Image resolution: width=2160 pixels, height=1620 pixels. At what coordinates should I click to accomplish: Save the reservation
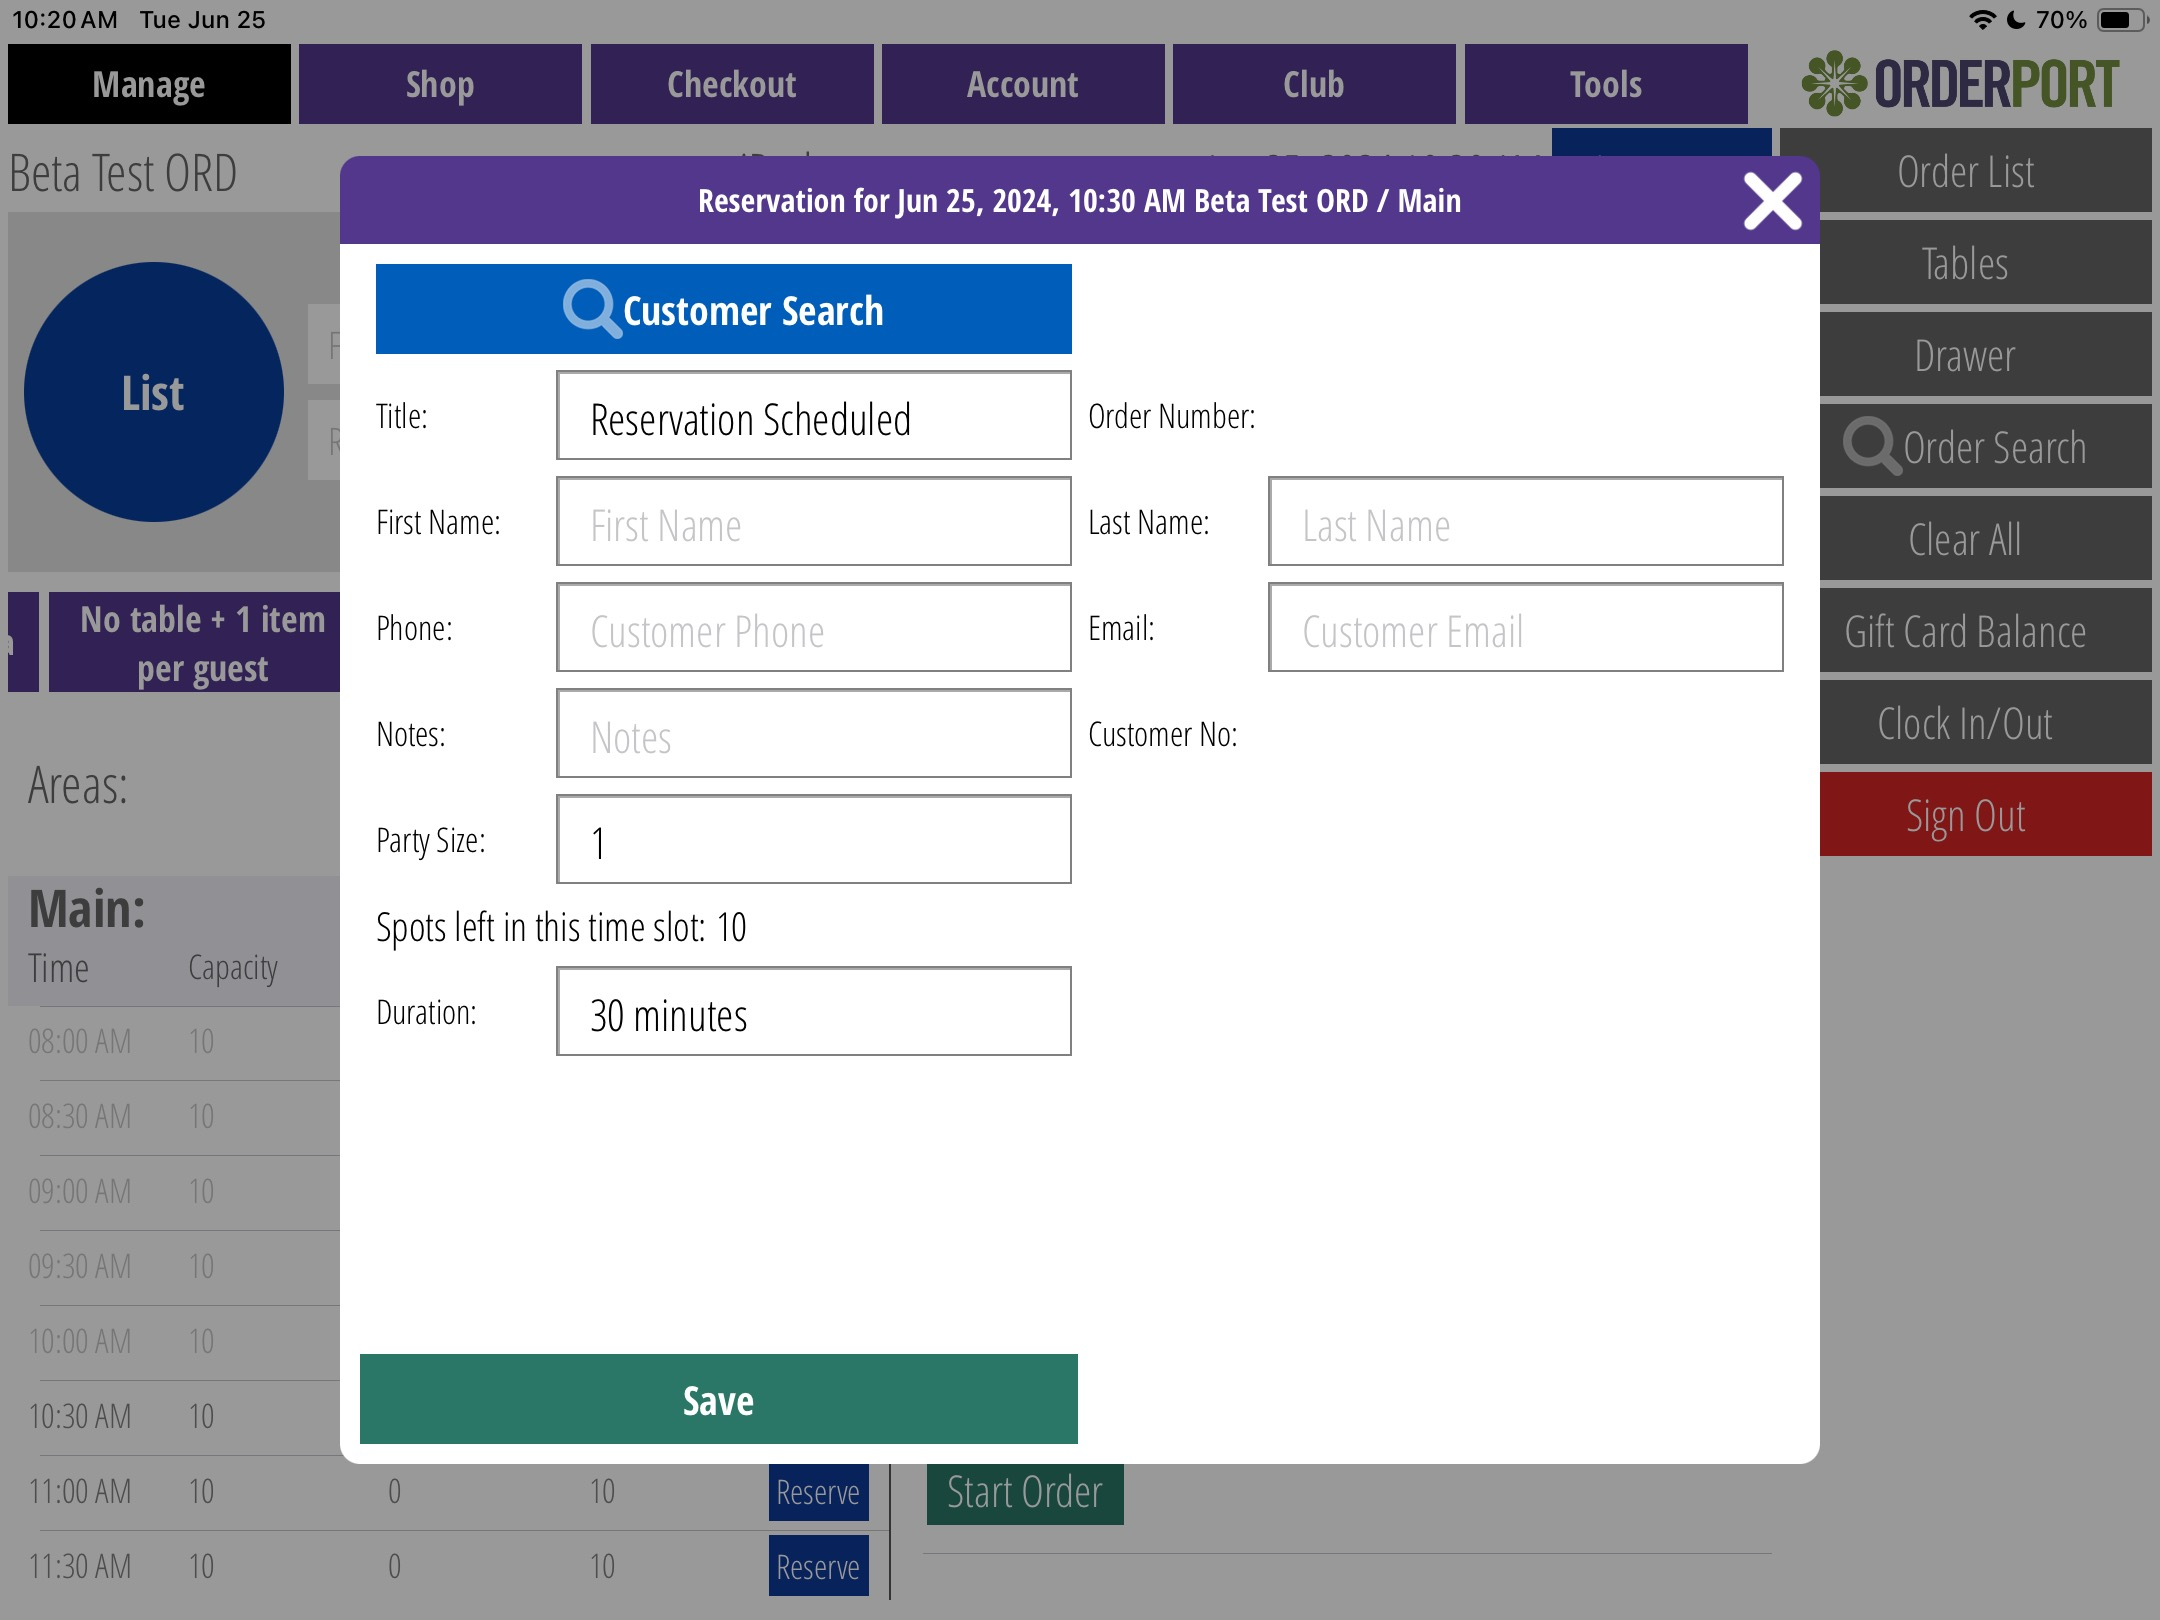pos(718,1399)
